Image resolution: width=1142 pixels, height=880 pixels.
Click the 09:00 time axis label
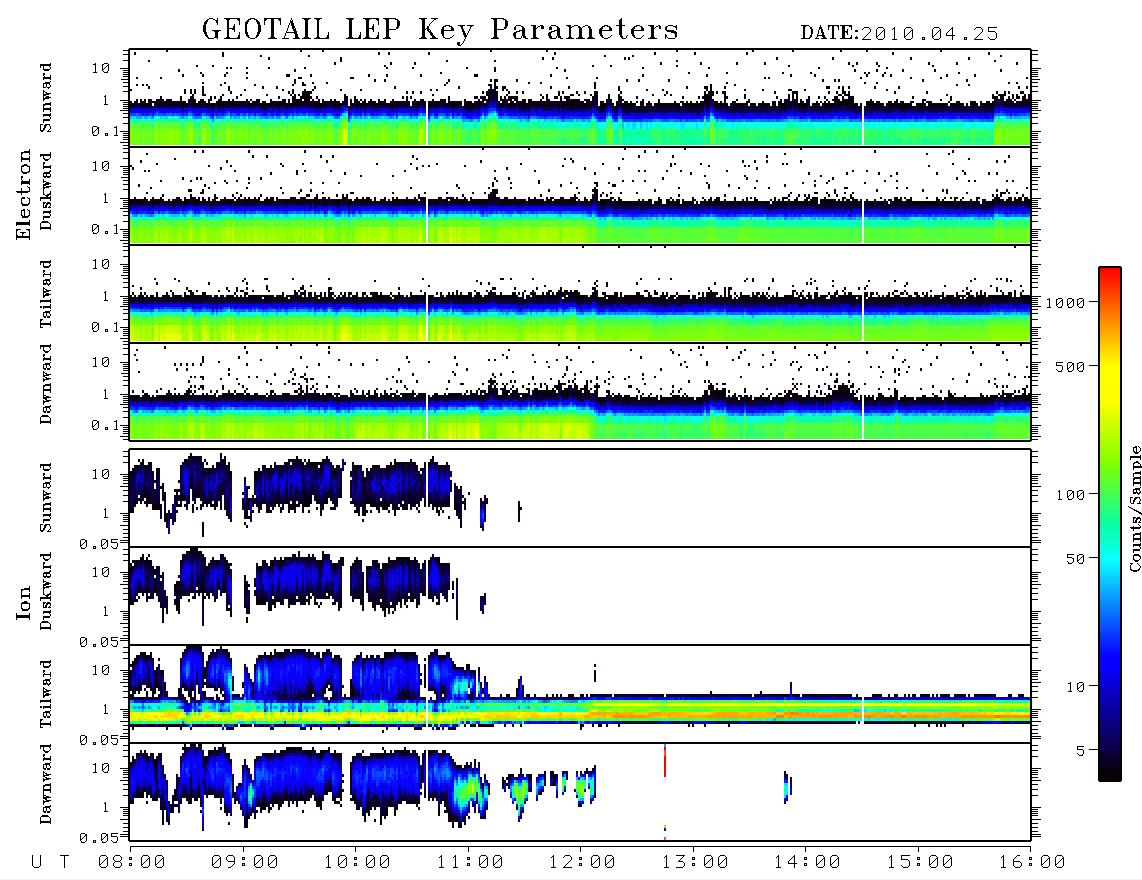[245, 863]
